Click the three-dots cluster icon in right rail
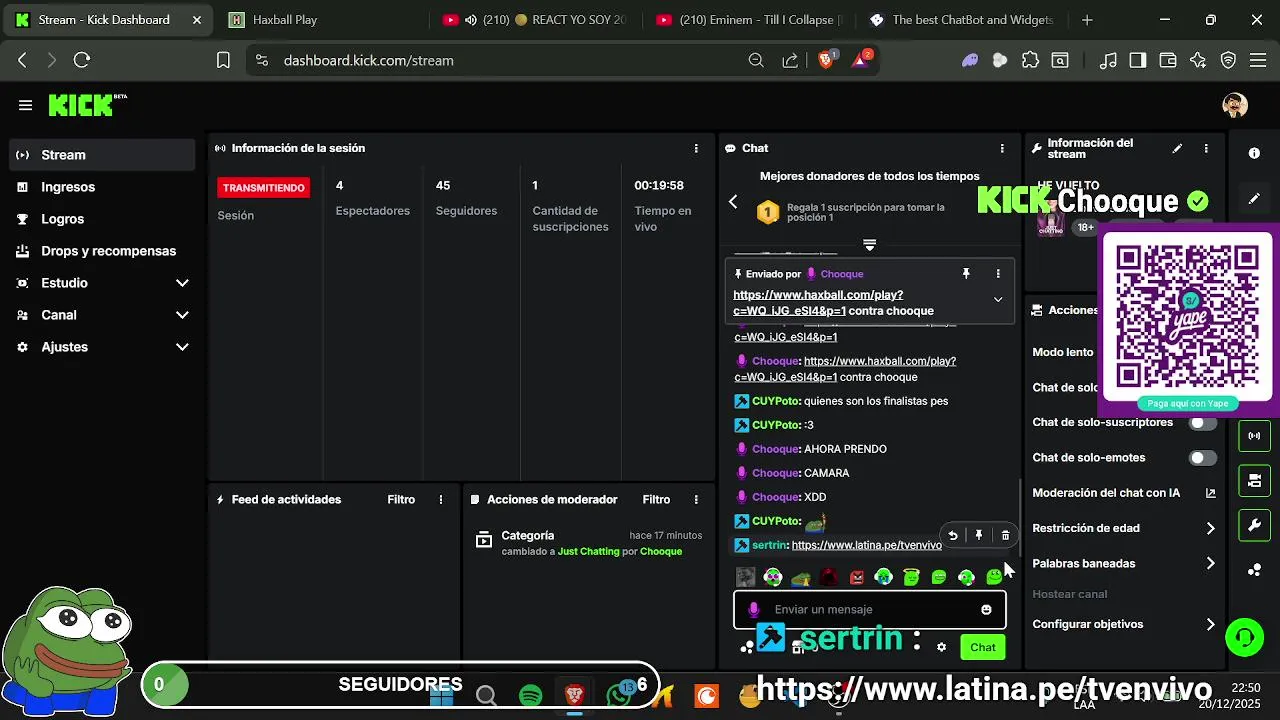The image size is (1280, 720). [1254, 570]
